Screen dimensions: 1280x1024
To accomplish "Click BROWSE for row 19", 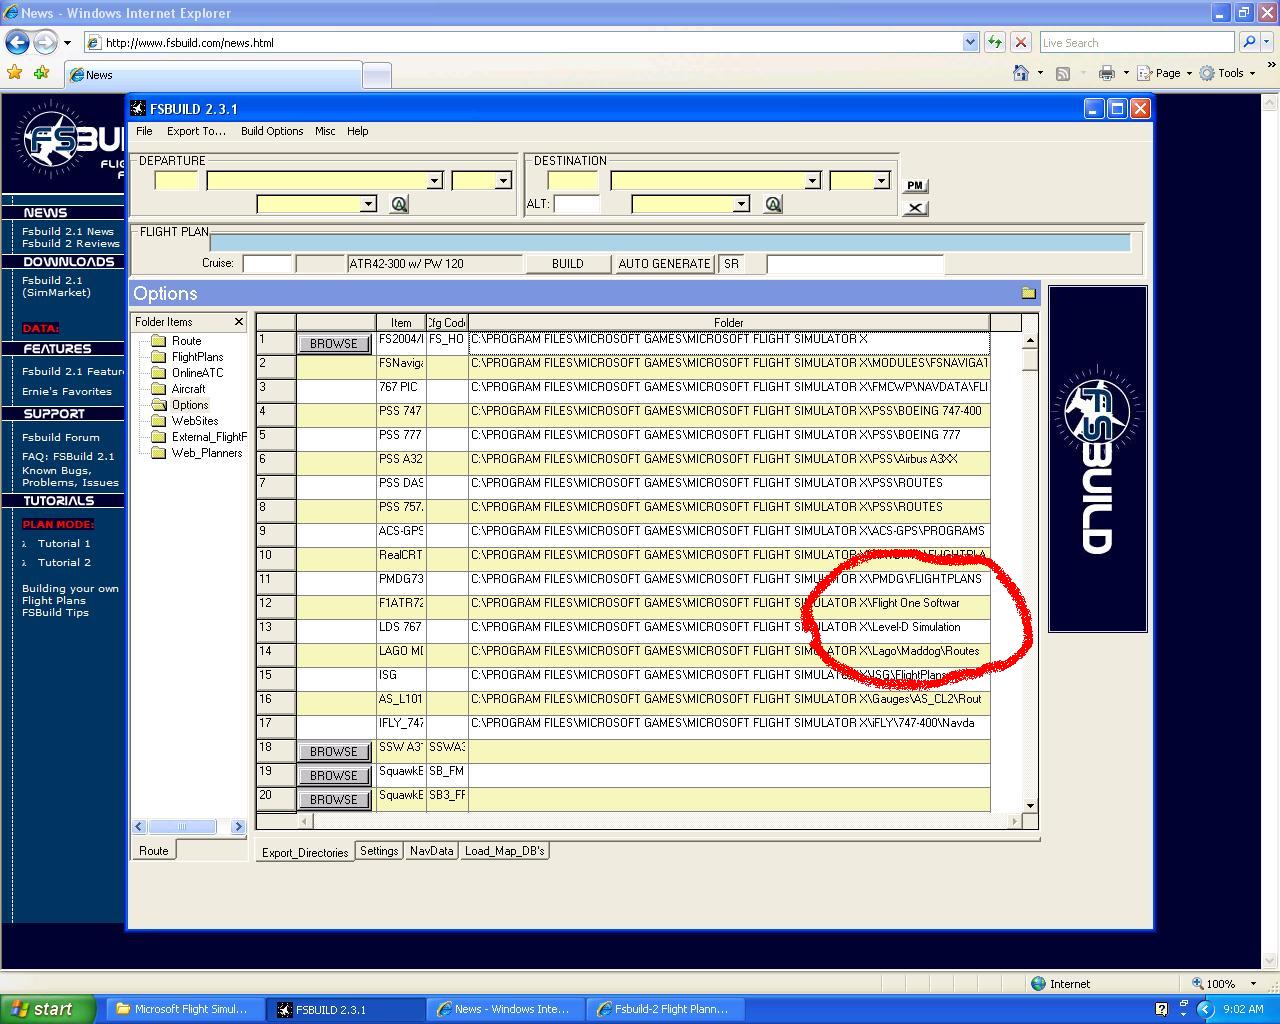I will tap(334, 776).
